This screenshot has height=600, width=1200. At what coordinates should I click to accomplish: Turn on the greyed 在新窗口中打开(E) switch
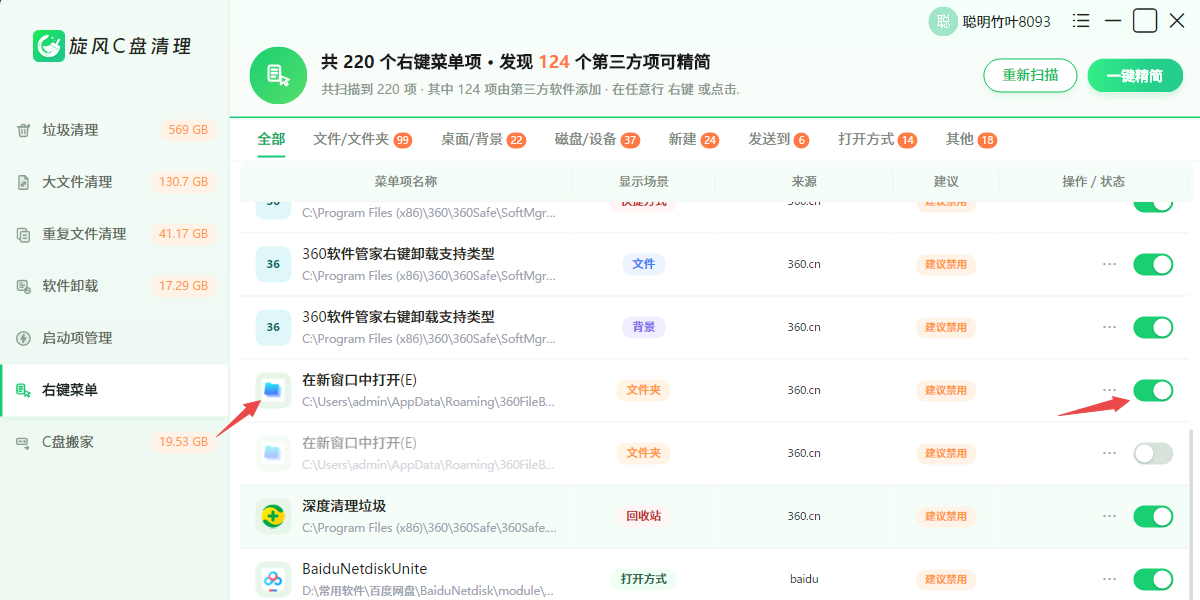point(1153,453)
